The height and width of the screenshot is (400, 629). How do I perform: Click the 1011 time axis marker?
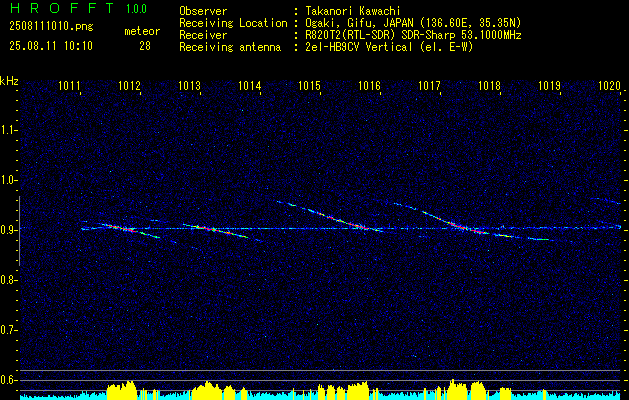(x=69, y=86)
